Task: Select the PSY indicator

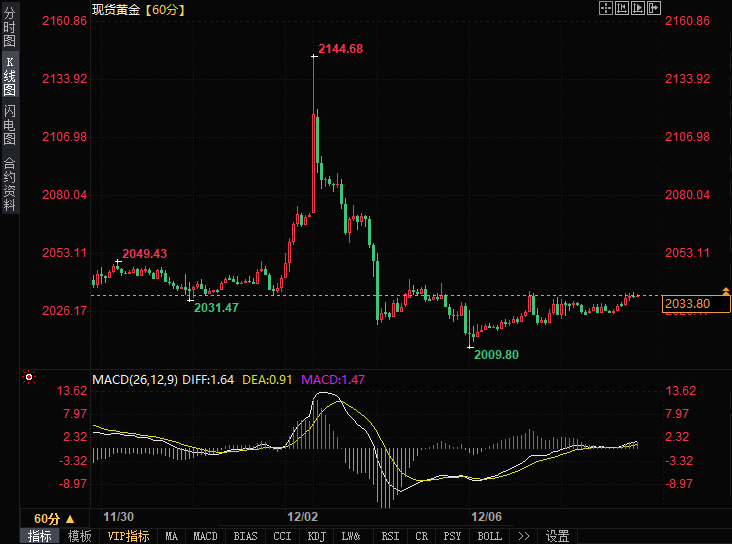Action: [x=452, y=536]
